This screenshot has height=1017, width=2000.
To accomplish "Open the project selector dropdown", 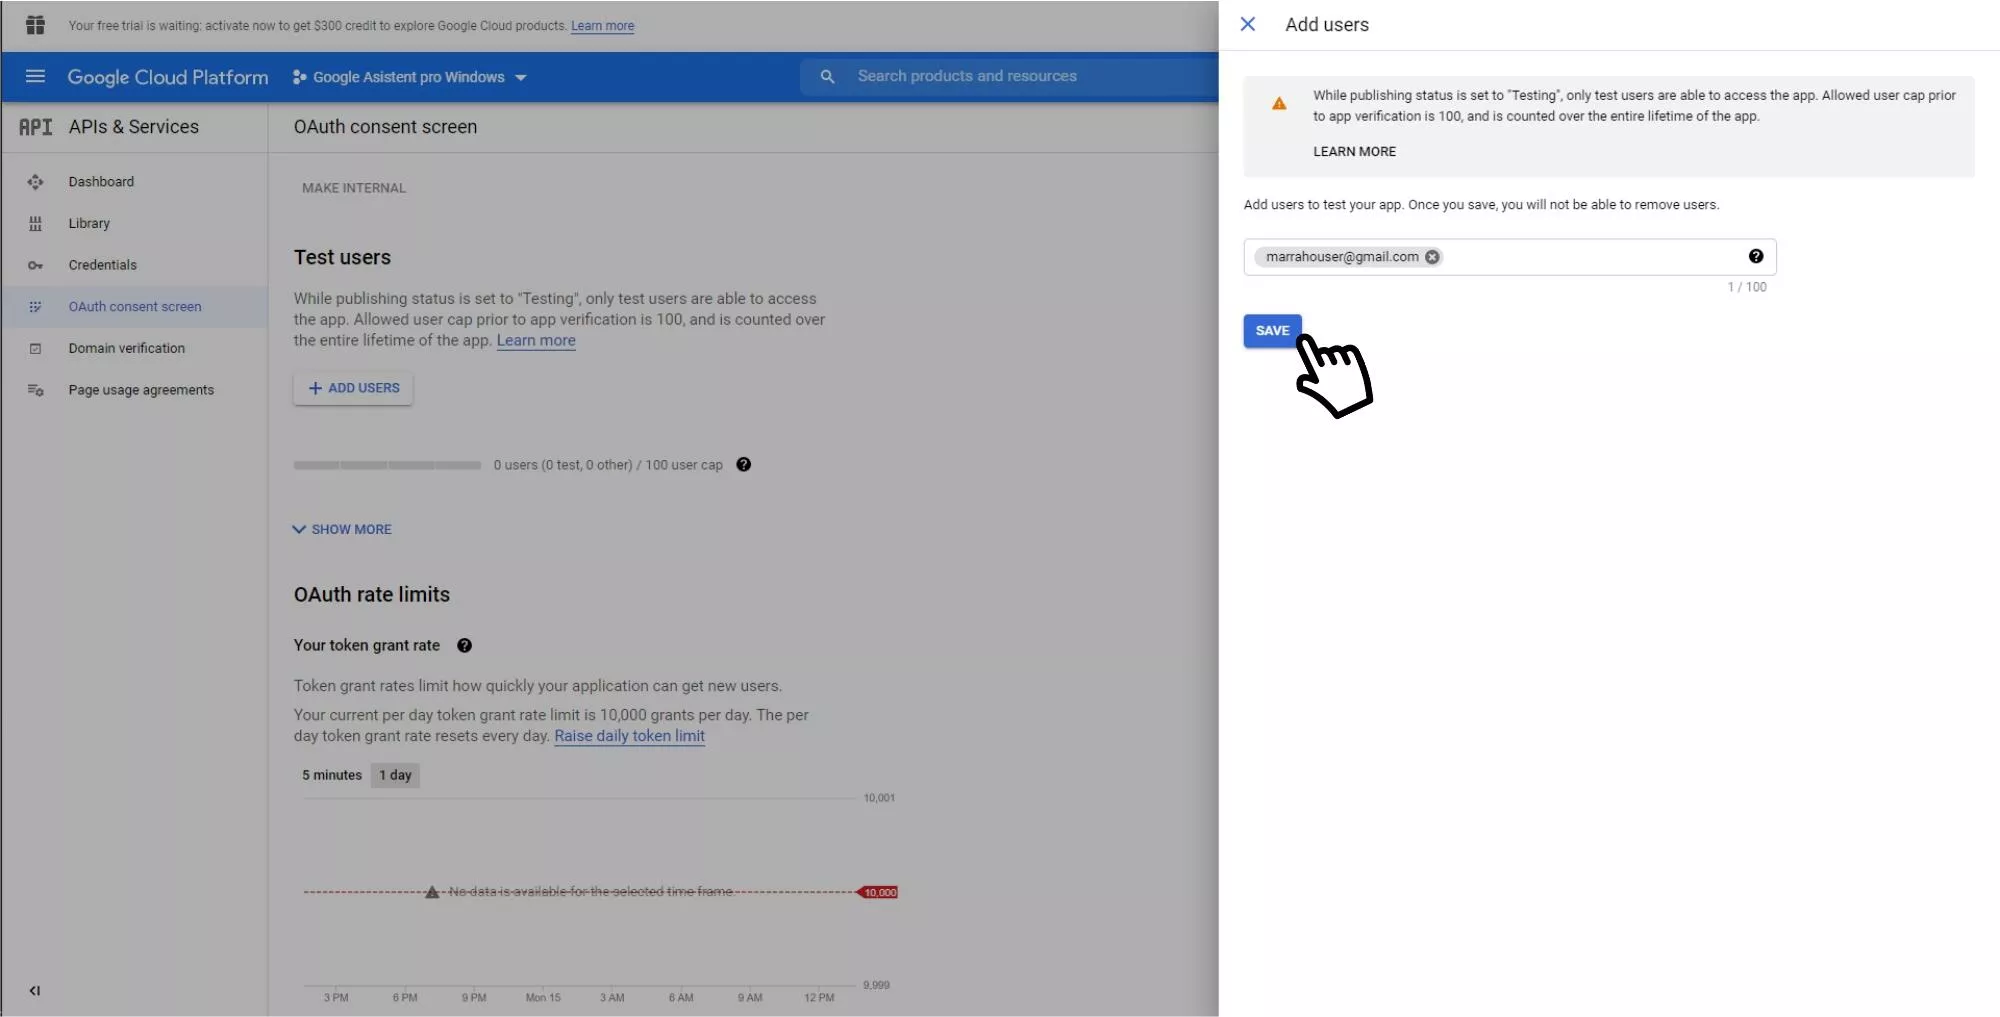I will click(x=410, y=77).
